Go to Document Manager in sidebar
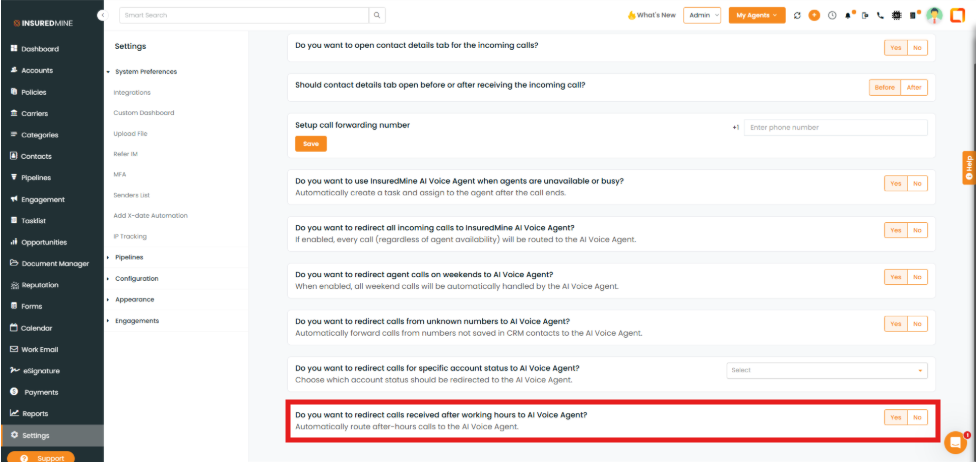This screenshot has width=976, height=462. (x=55, y=263)
